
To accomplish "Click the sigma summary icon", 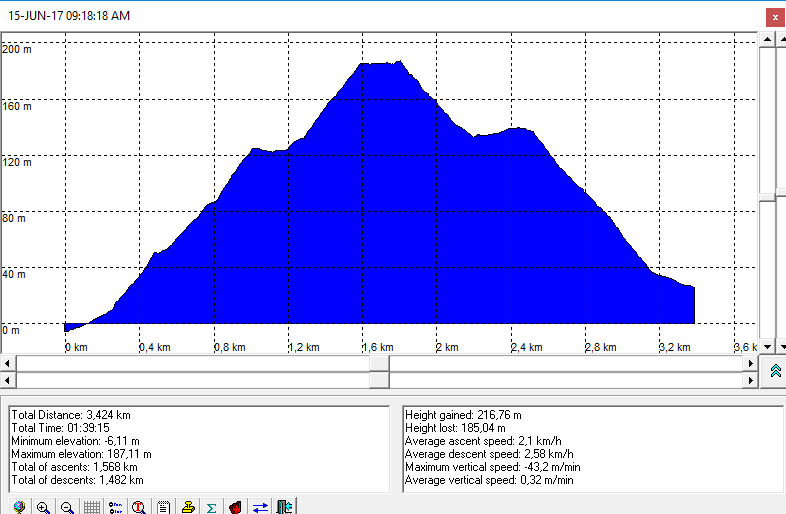I will click(212, 507).
